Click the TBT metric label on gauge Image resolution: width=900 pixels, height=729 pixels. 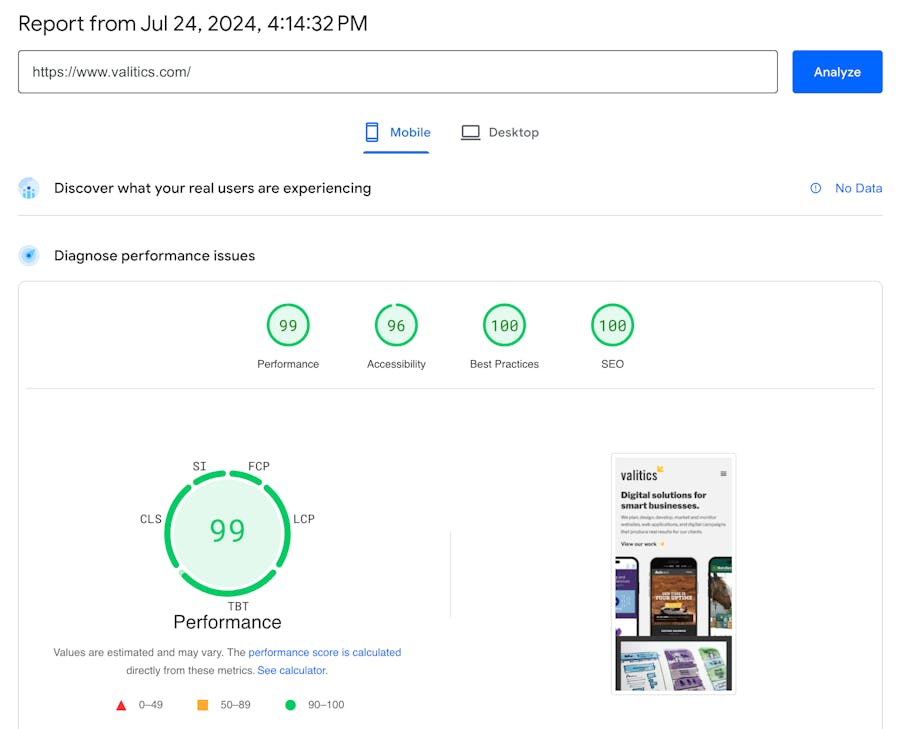click(x=238, y=606)
